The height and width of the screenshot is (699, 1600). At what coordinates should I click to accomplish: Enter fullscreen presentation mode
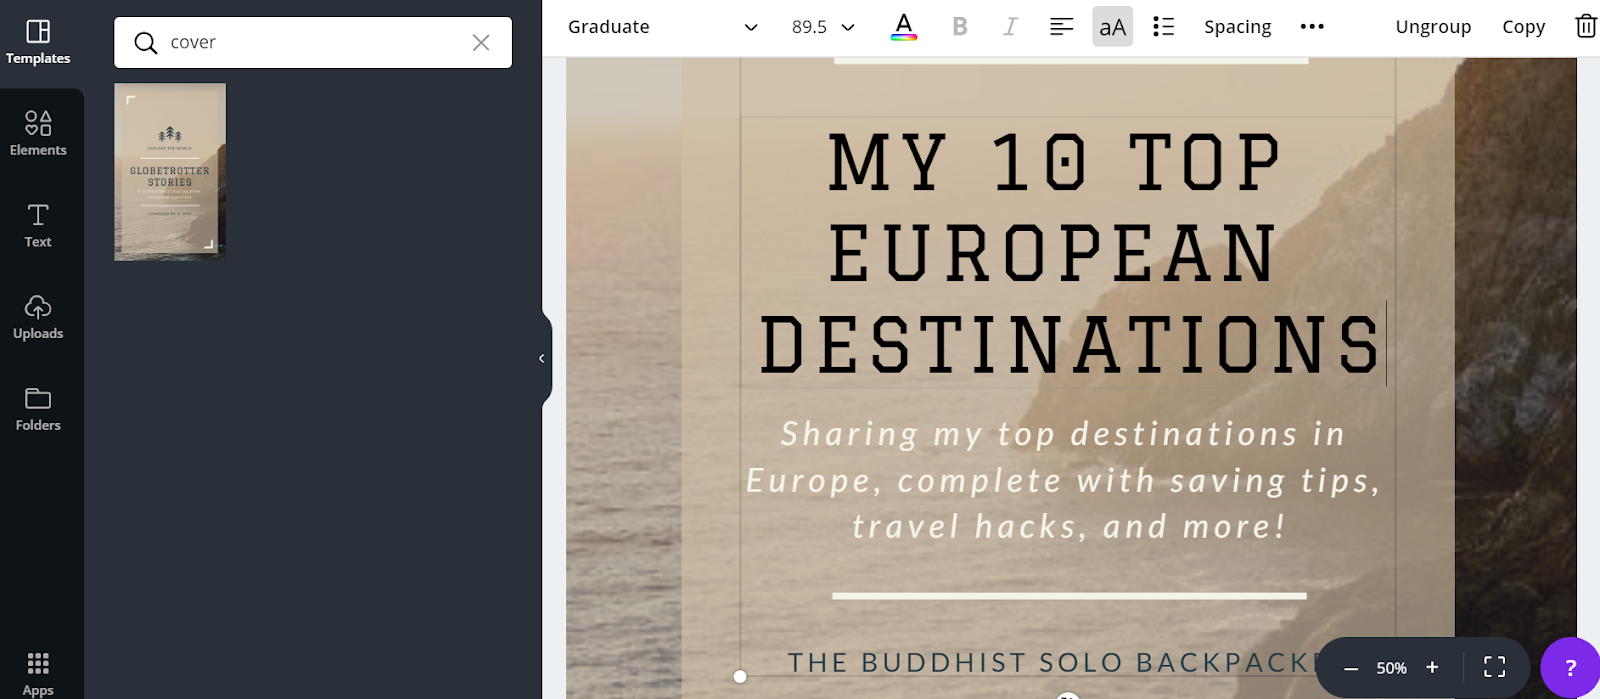pyautogui.click(x=1494, y=667)
